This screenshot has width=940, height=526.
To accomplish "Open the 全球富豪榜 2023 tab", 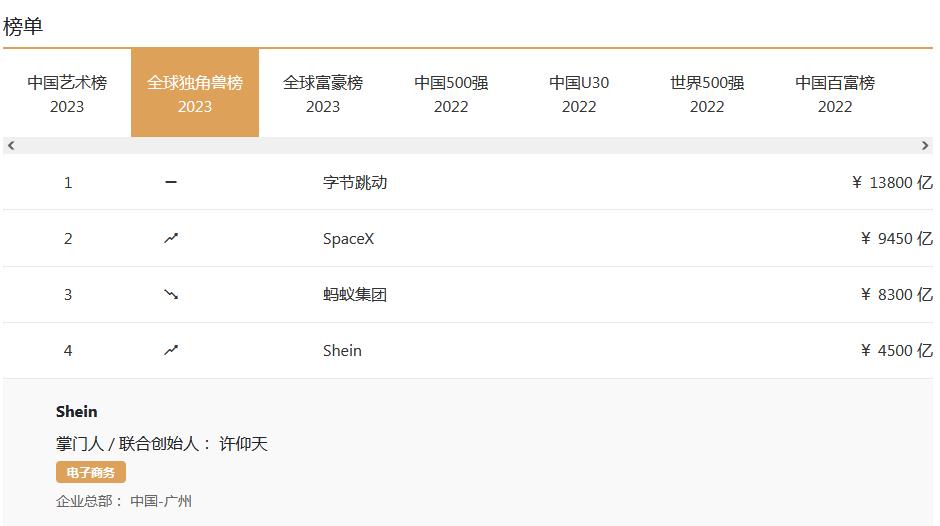I will (323, 93).
